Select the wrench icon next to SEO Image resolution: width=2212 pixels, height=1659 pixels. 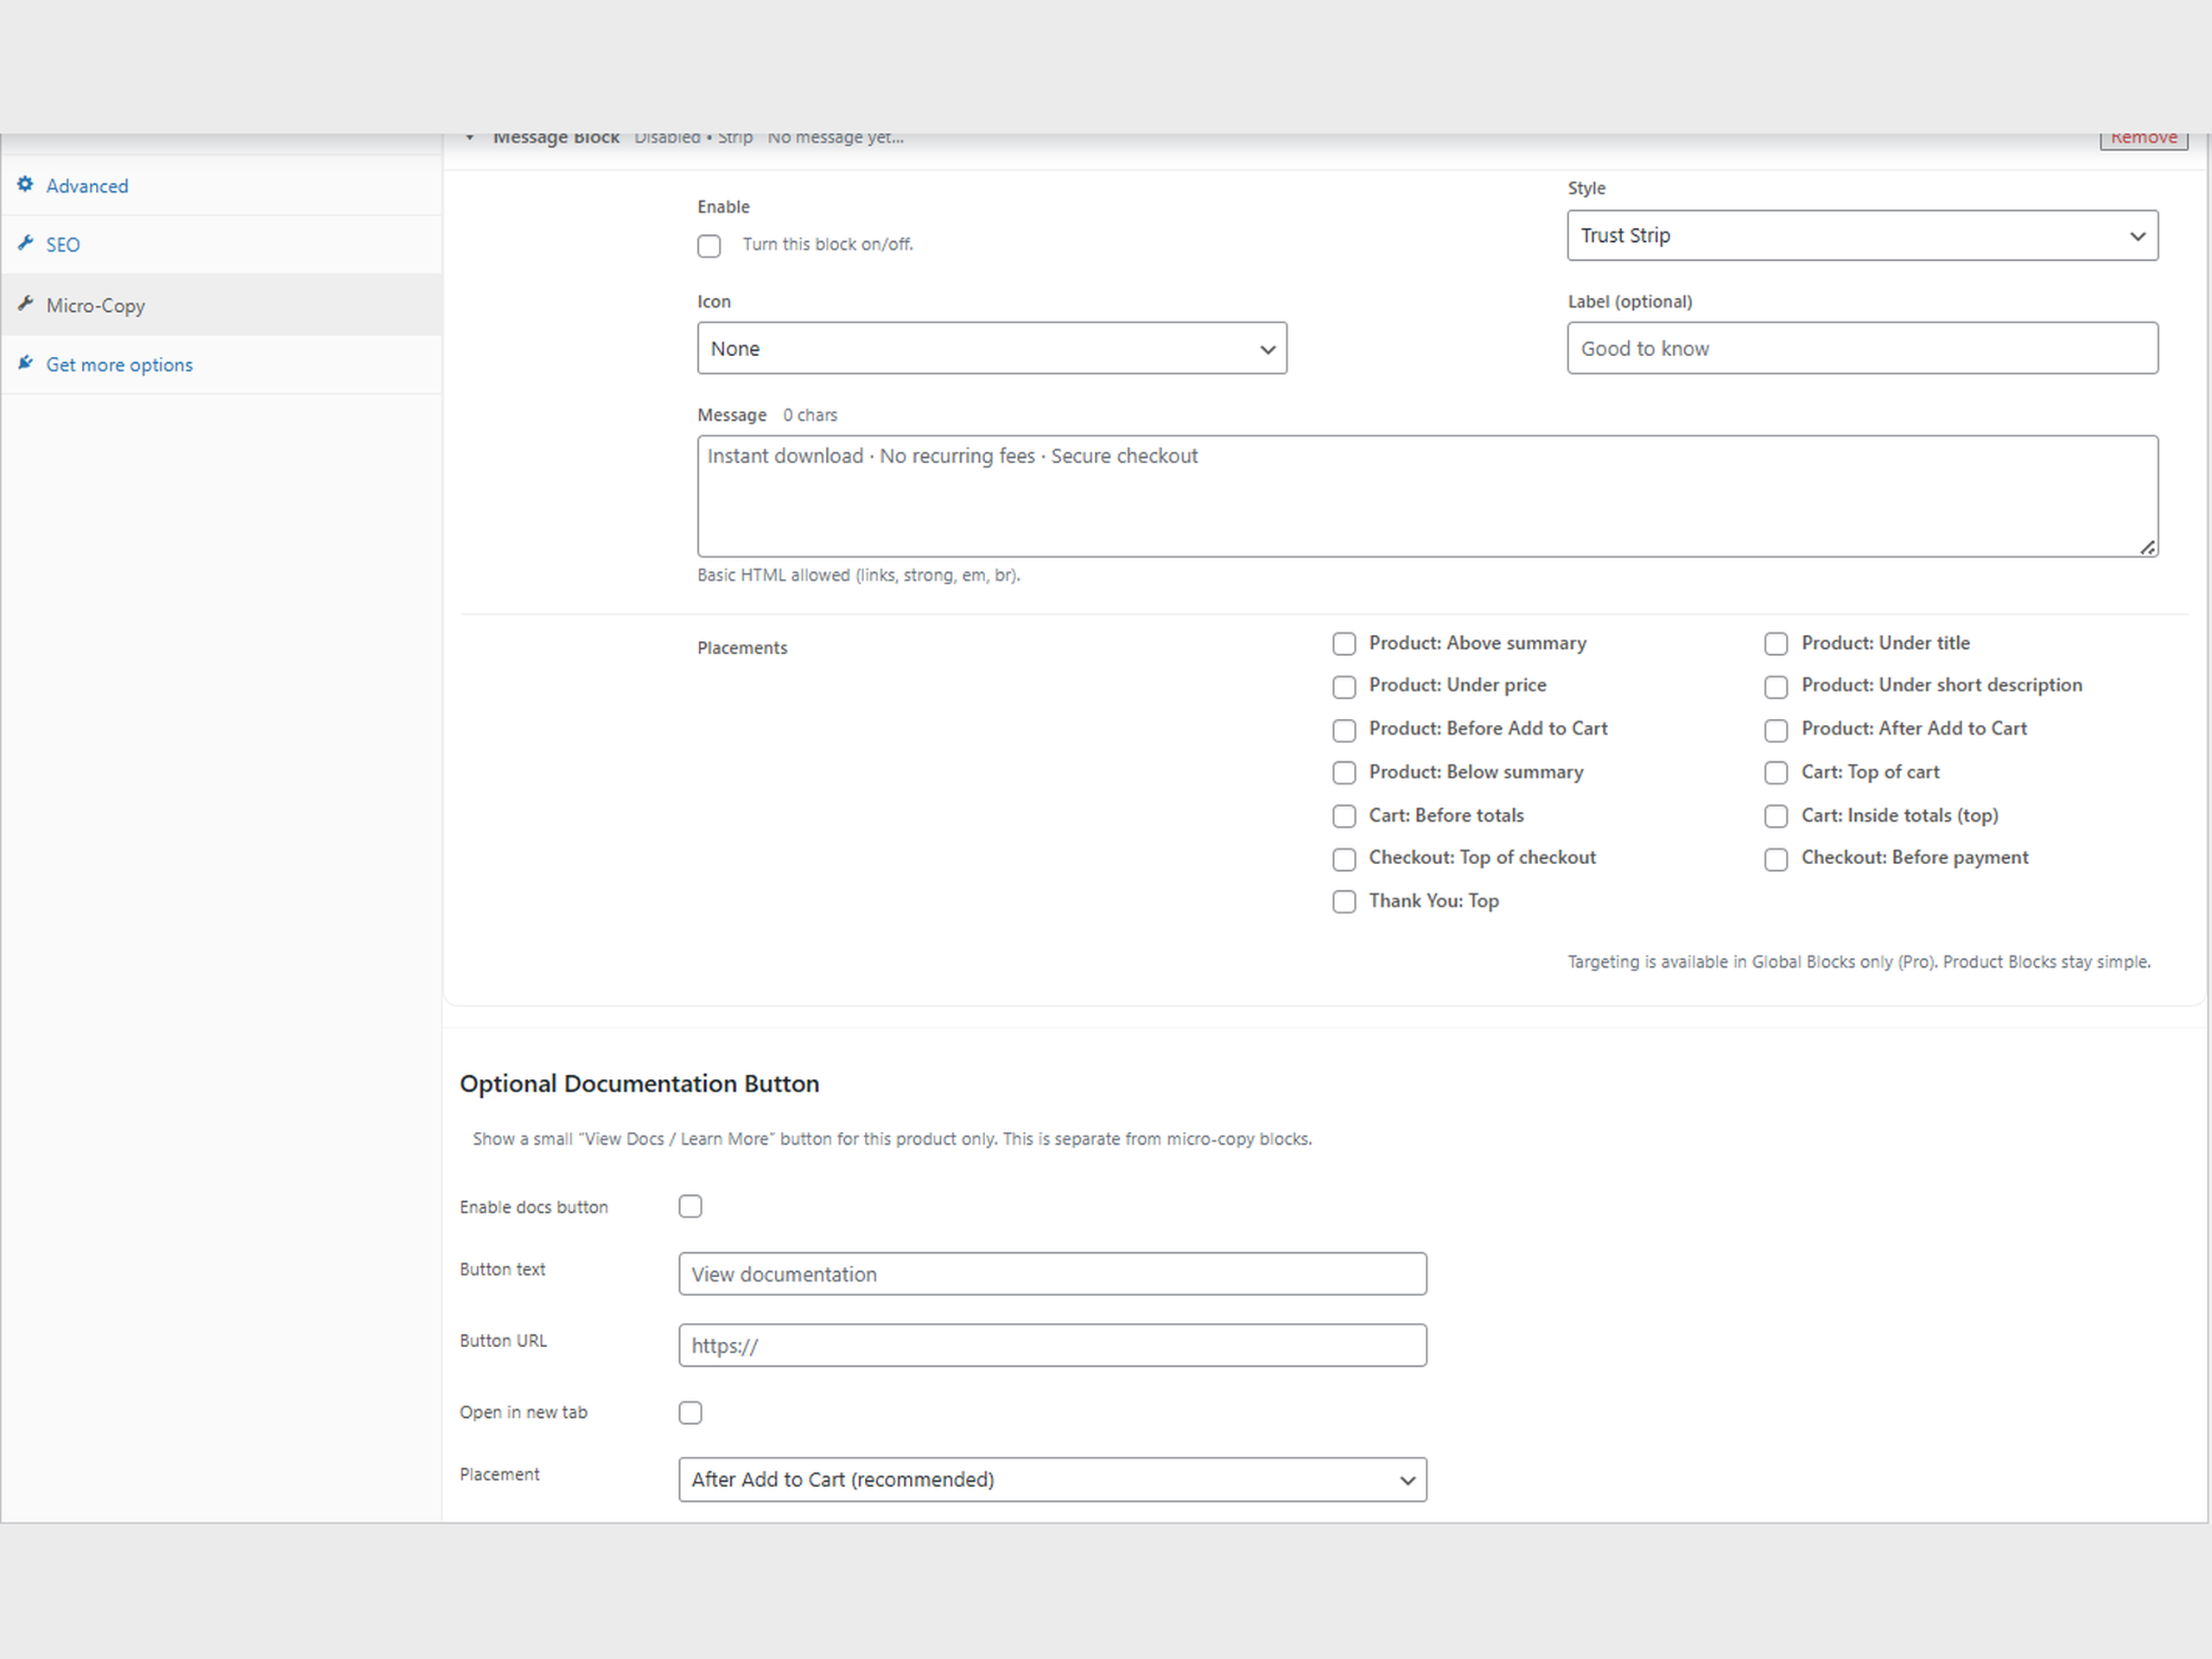click(25, 243)
